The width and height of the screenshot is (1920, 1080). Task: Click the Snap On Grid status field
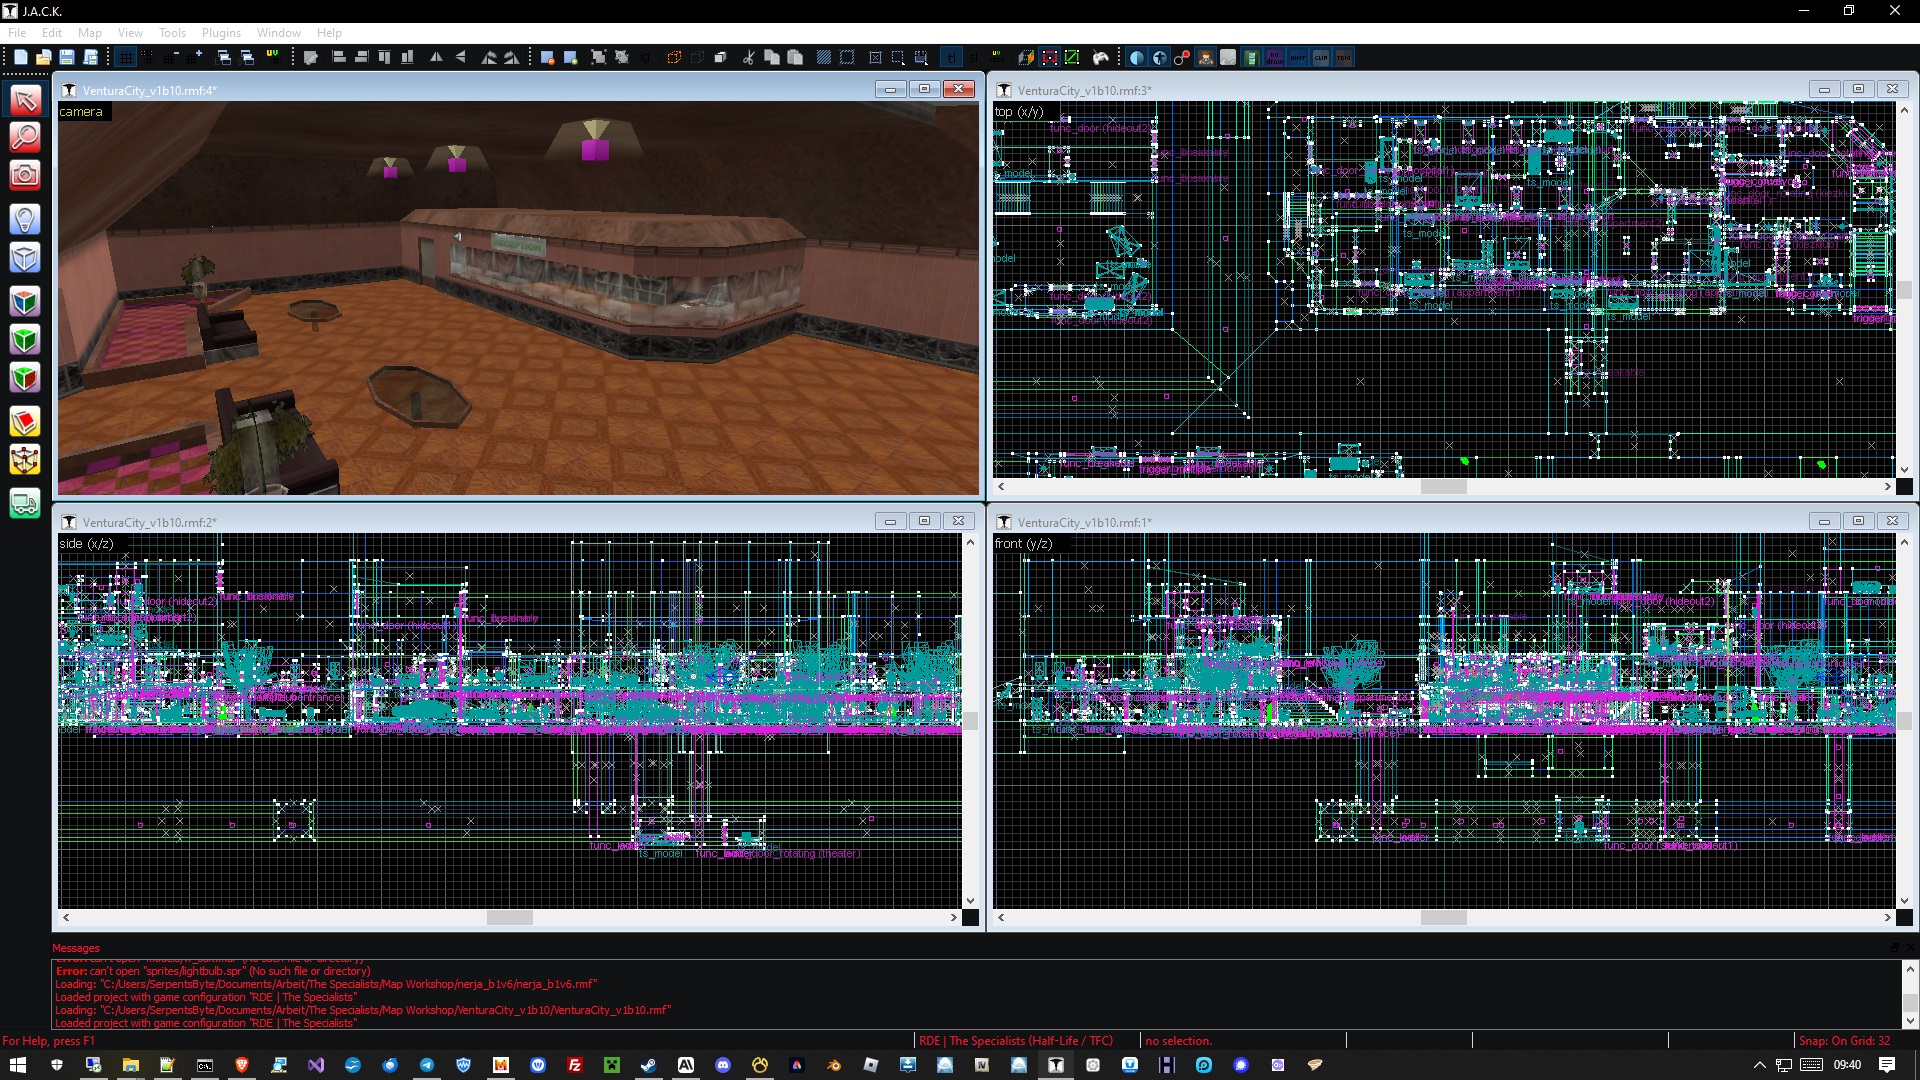(x=1844, y=1041)
